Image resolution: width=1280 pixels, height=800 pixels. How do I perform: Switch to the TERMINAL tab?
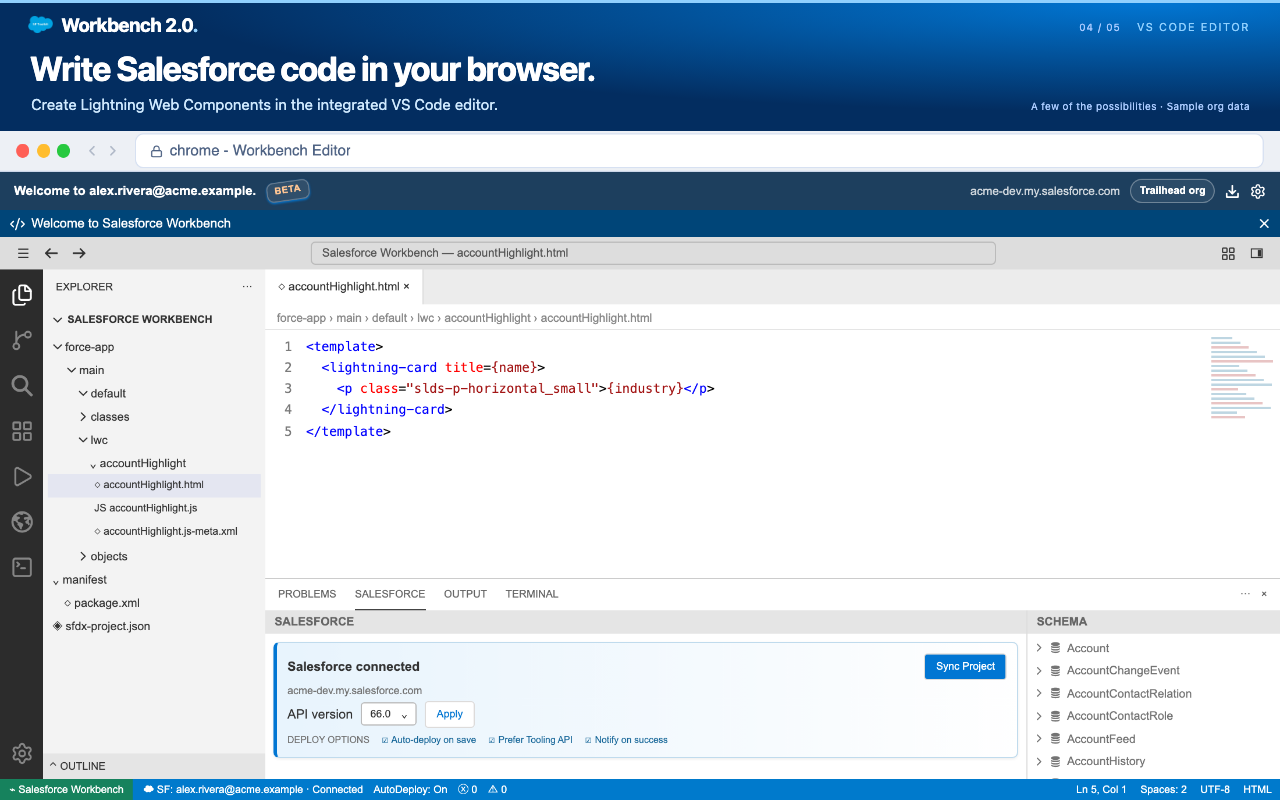pyautogui.click(x=532, y=594)
